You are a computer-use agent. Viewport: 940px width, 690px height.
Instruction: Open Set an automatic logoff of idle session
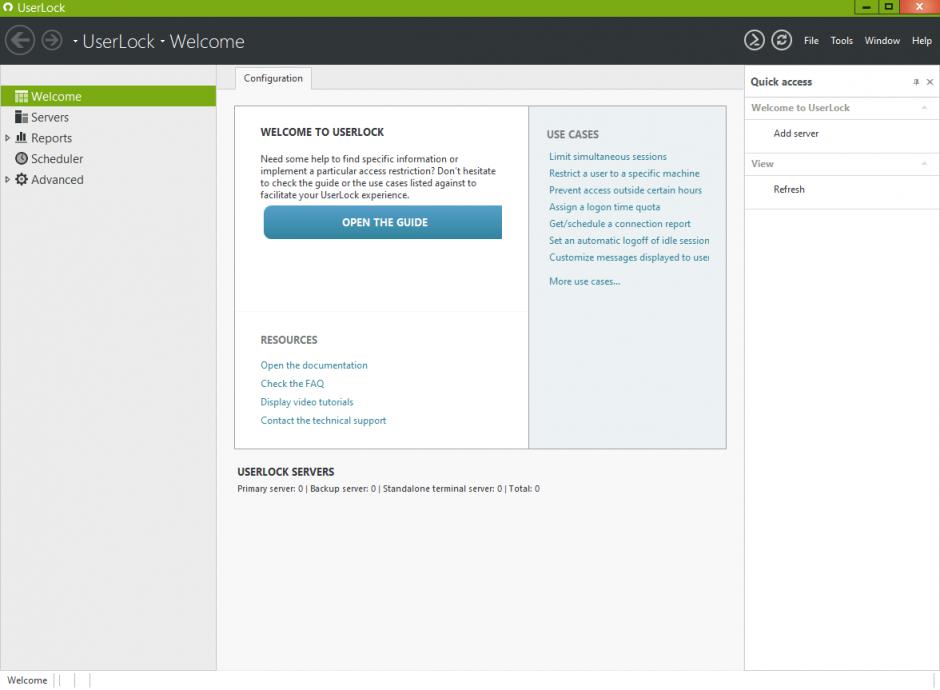629,240
